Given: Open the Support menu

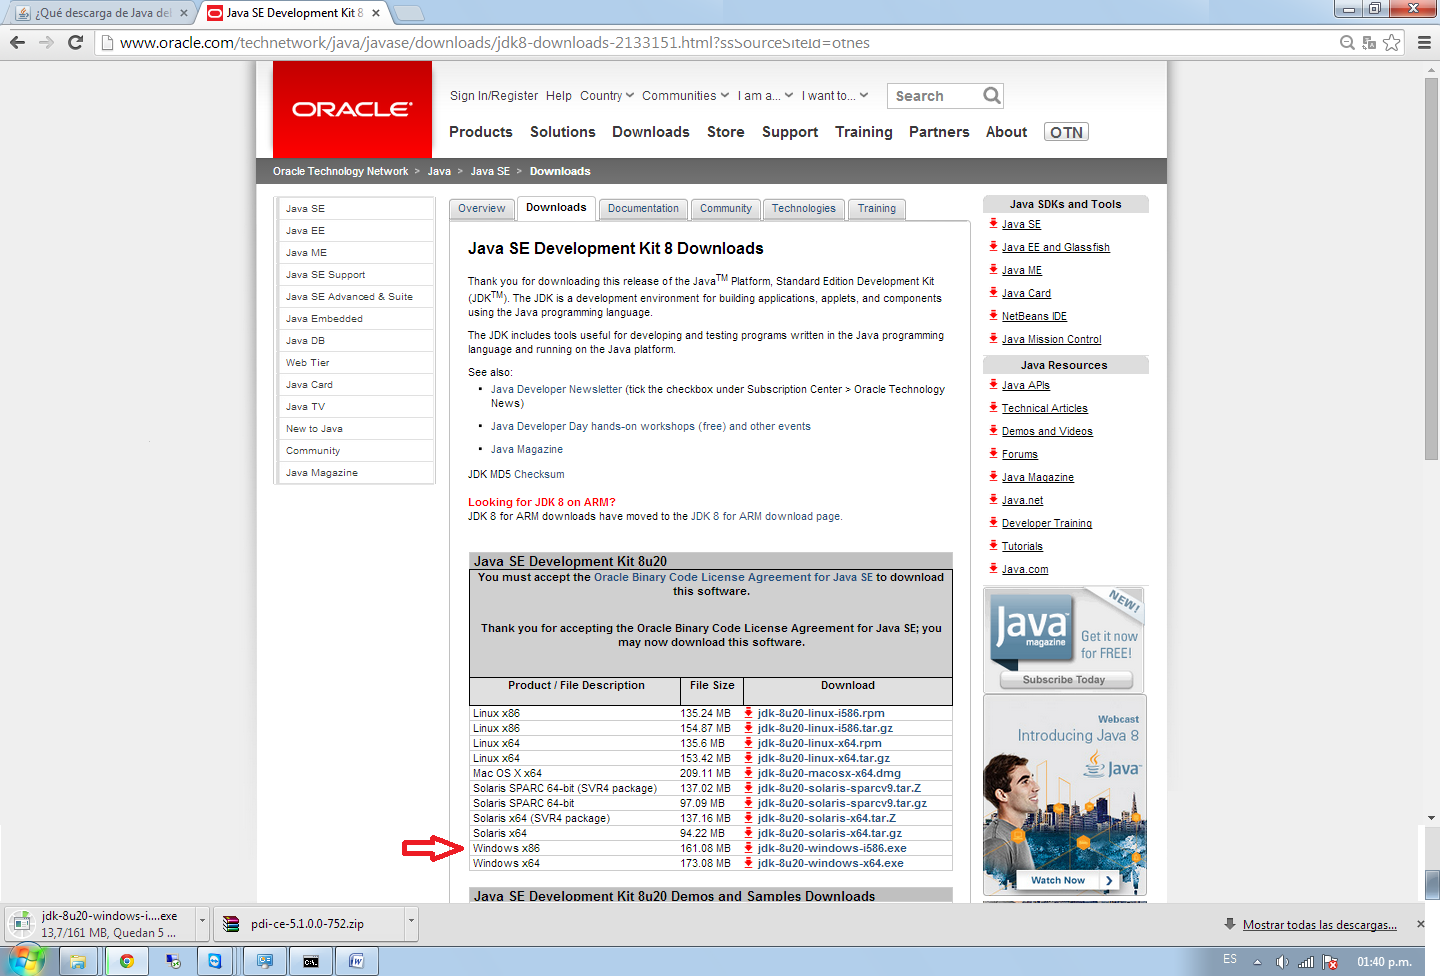Looking at the screenshot, I should (x=790, y=132).
